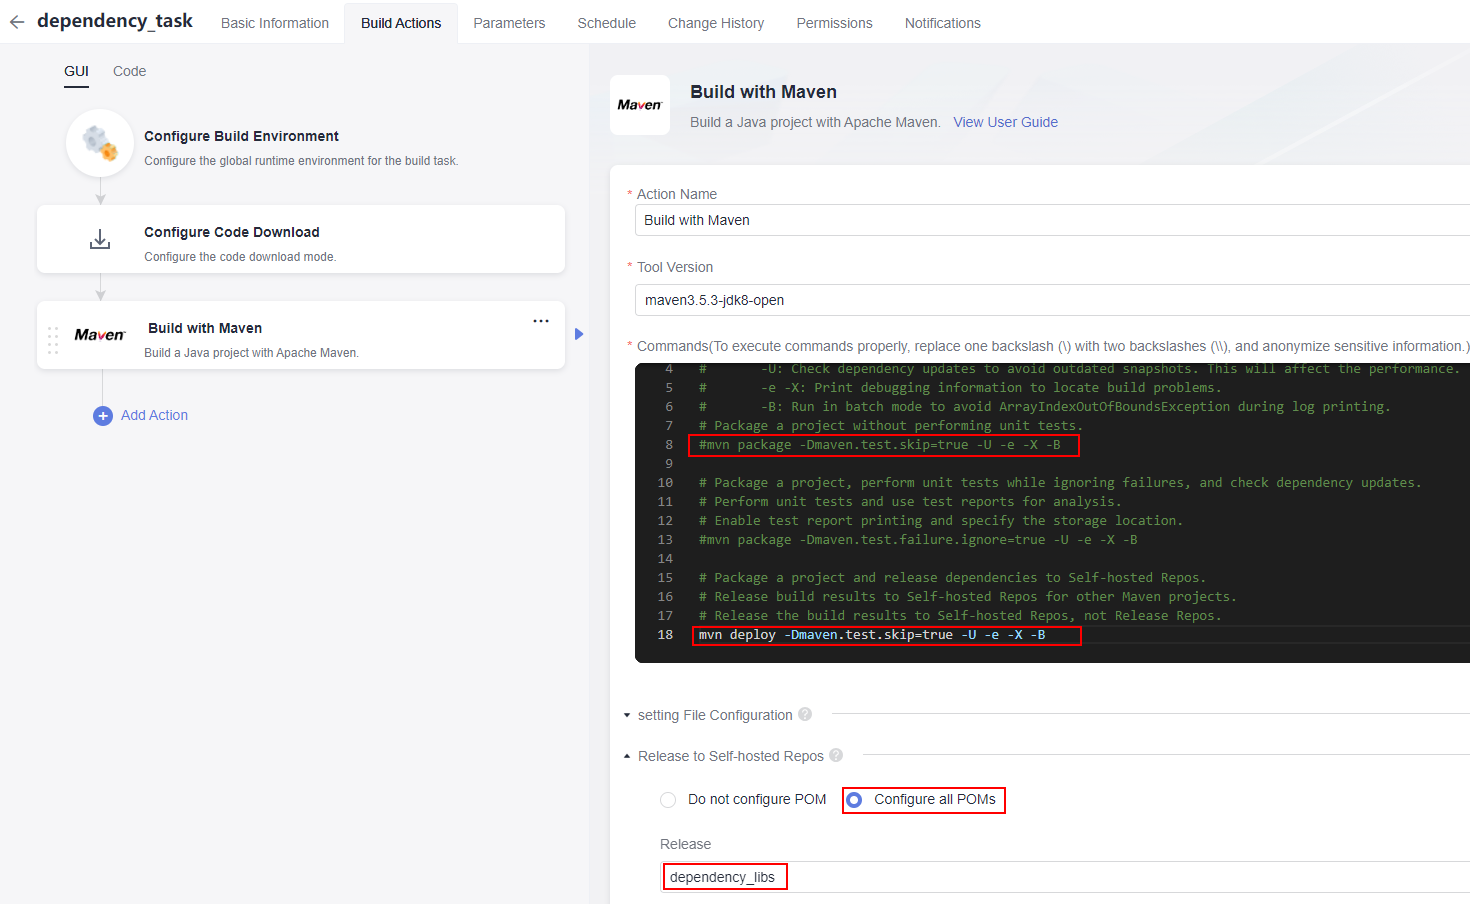The height and width of the screenshot is (904, 1470).
Task: Click empty code line 14 in editor
Action: [1052, 559]
